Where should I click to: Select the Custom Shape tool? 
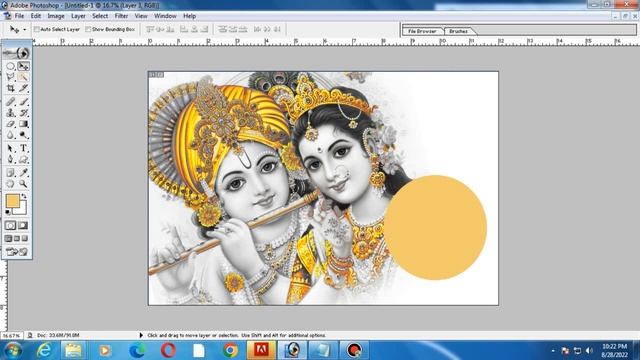[x=23, y=160]
